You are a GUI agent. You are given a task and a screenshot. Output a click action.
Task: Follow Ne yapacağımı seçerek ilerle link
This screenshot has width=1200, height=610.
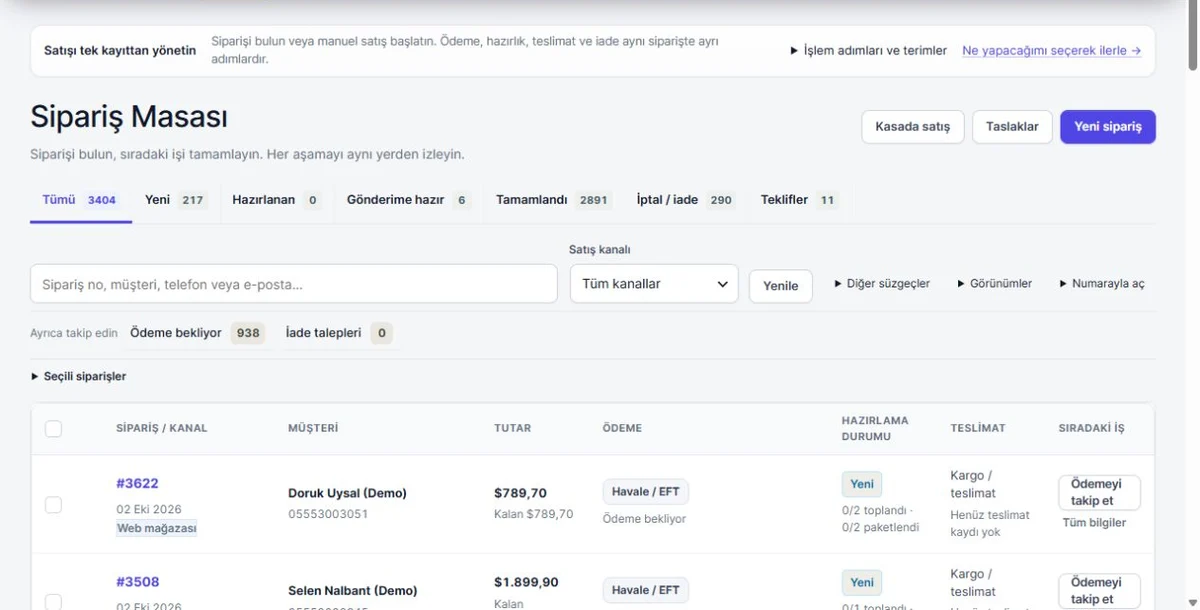click(x=1051, y=50)
